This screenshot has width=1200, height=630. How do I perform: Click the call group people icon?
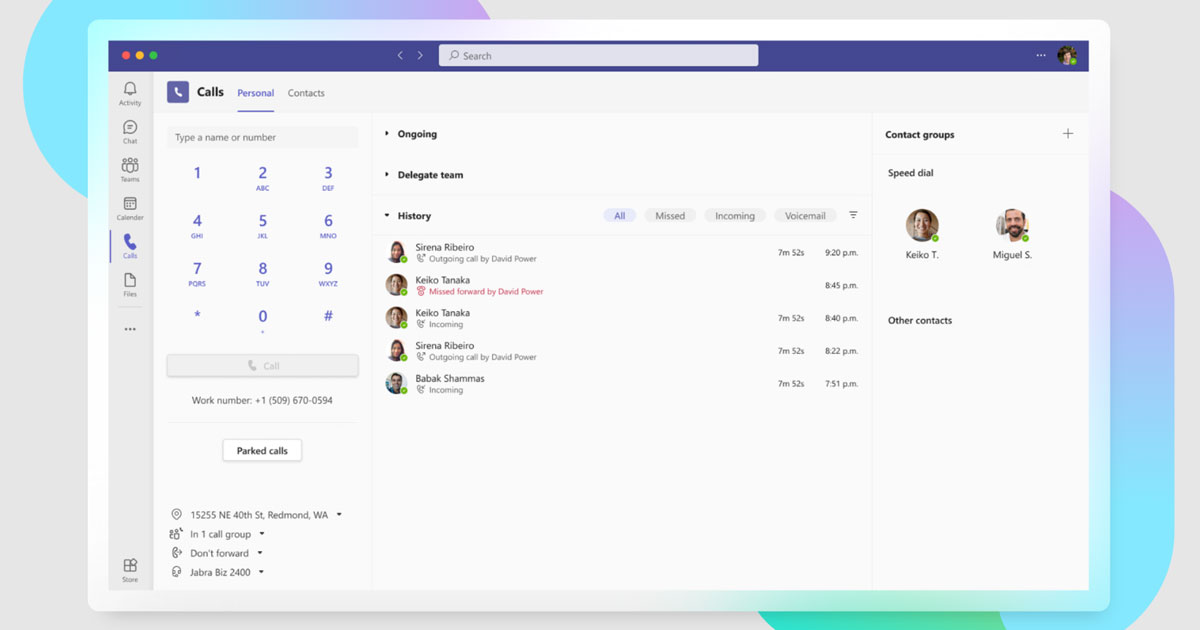pos(176,534)
